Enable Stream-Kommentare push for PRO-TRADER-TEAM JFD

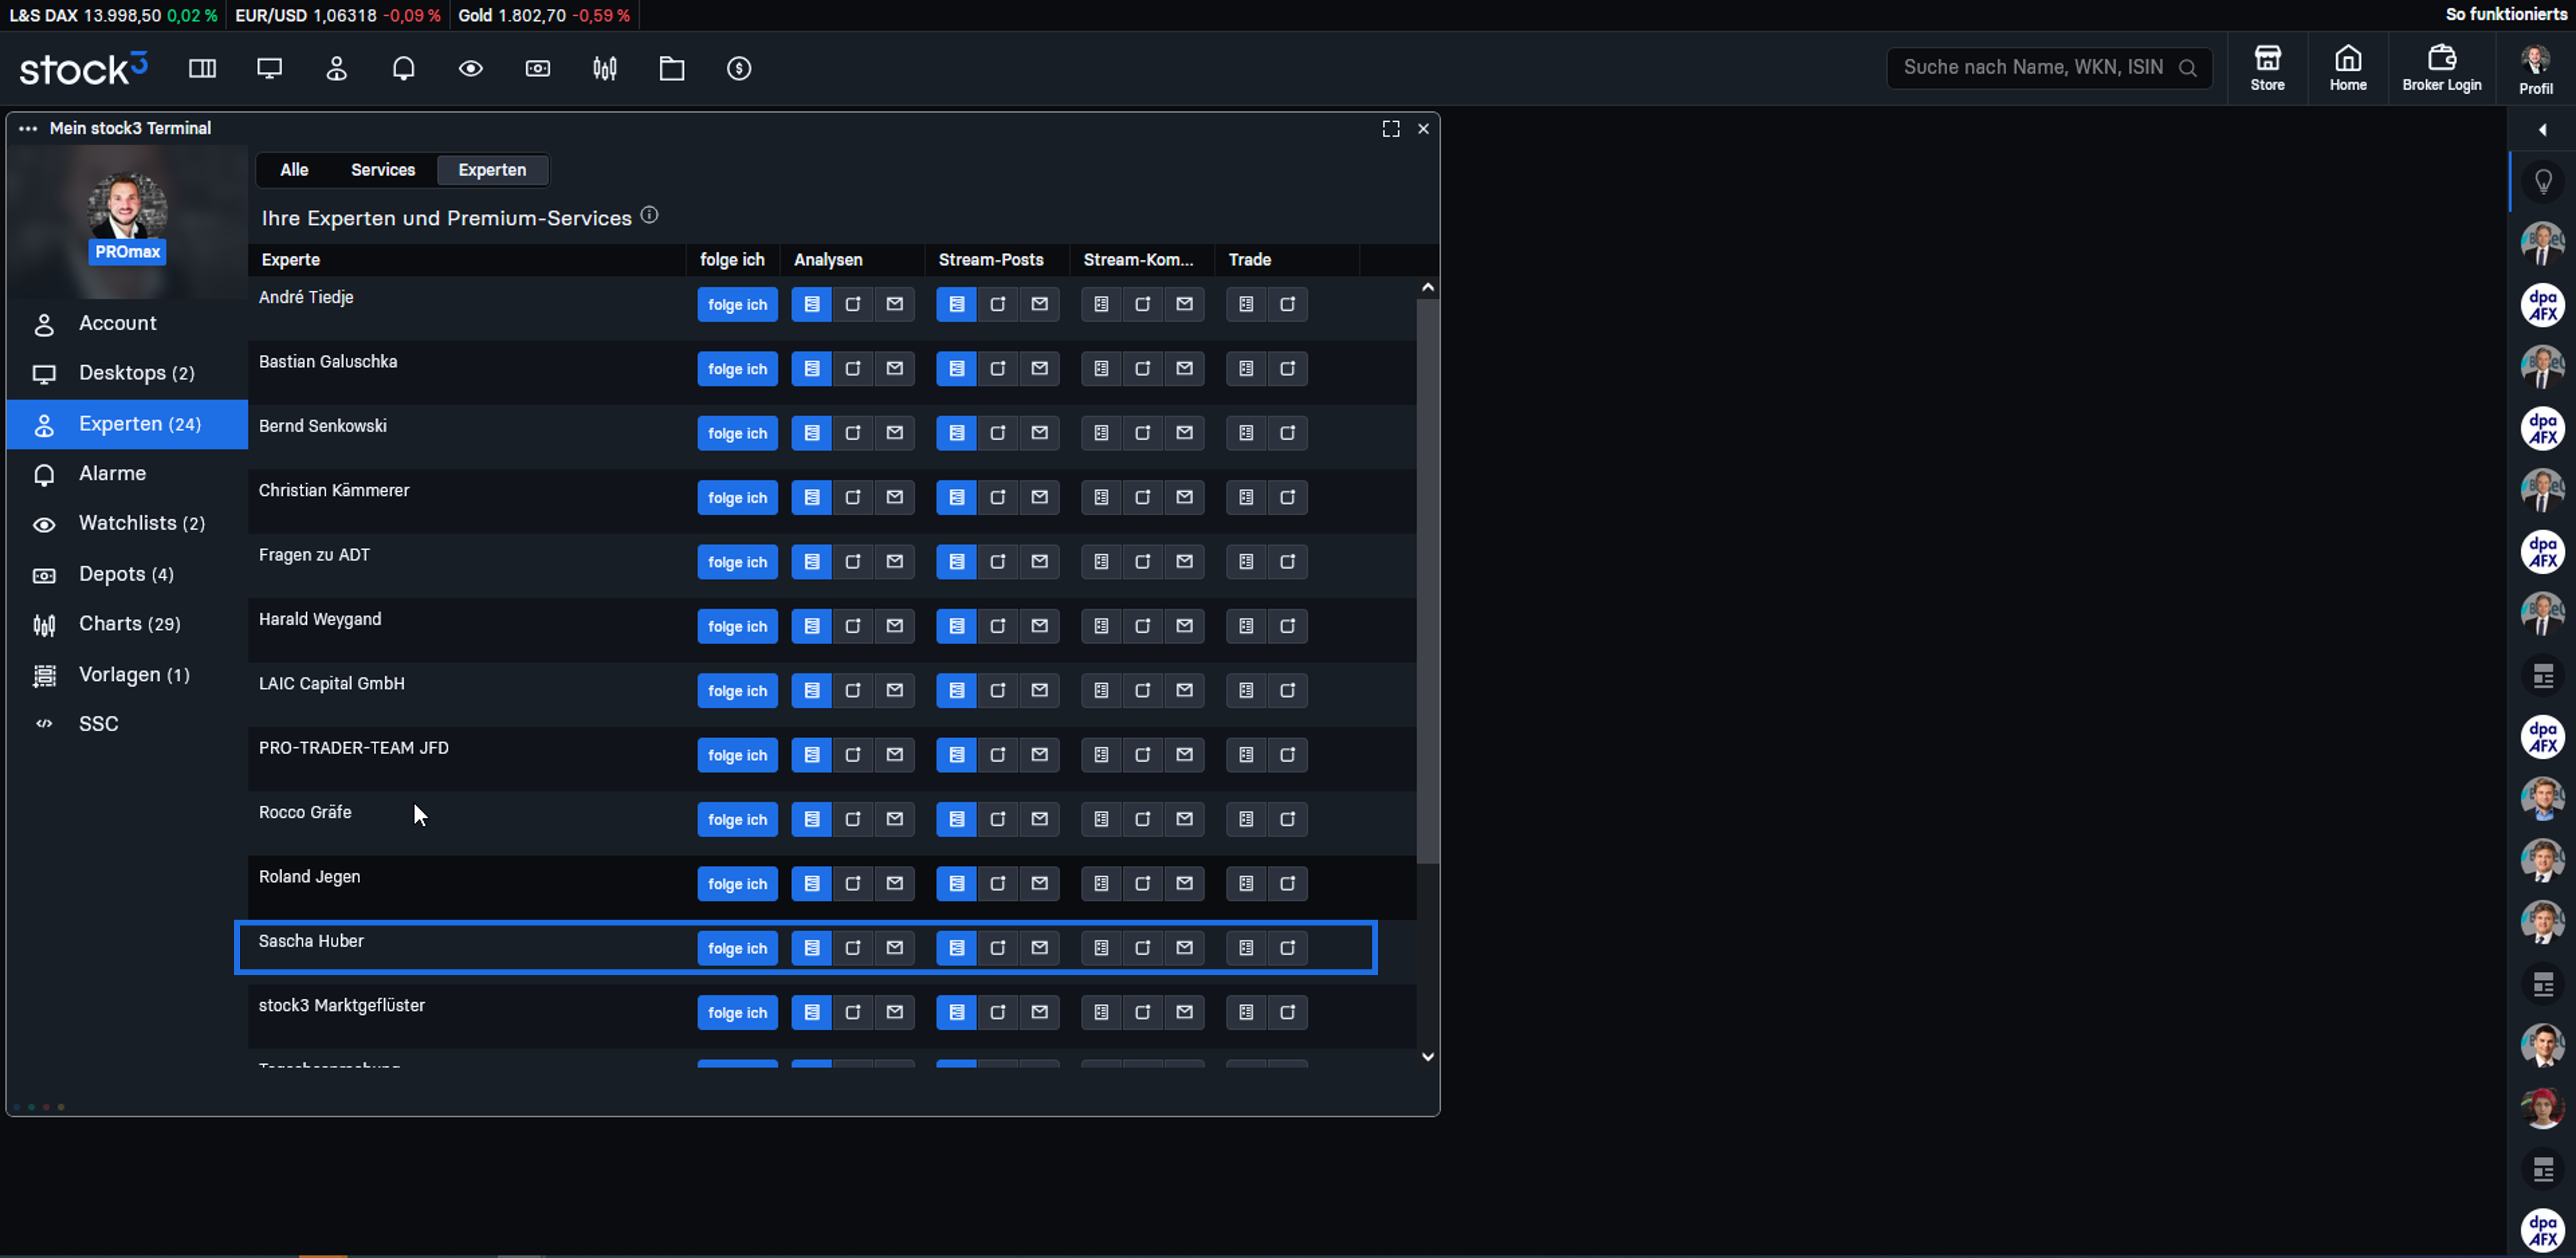[1143, 755]
